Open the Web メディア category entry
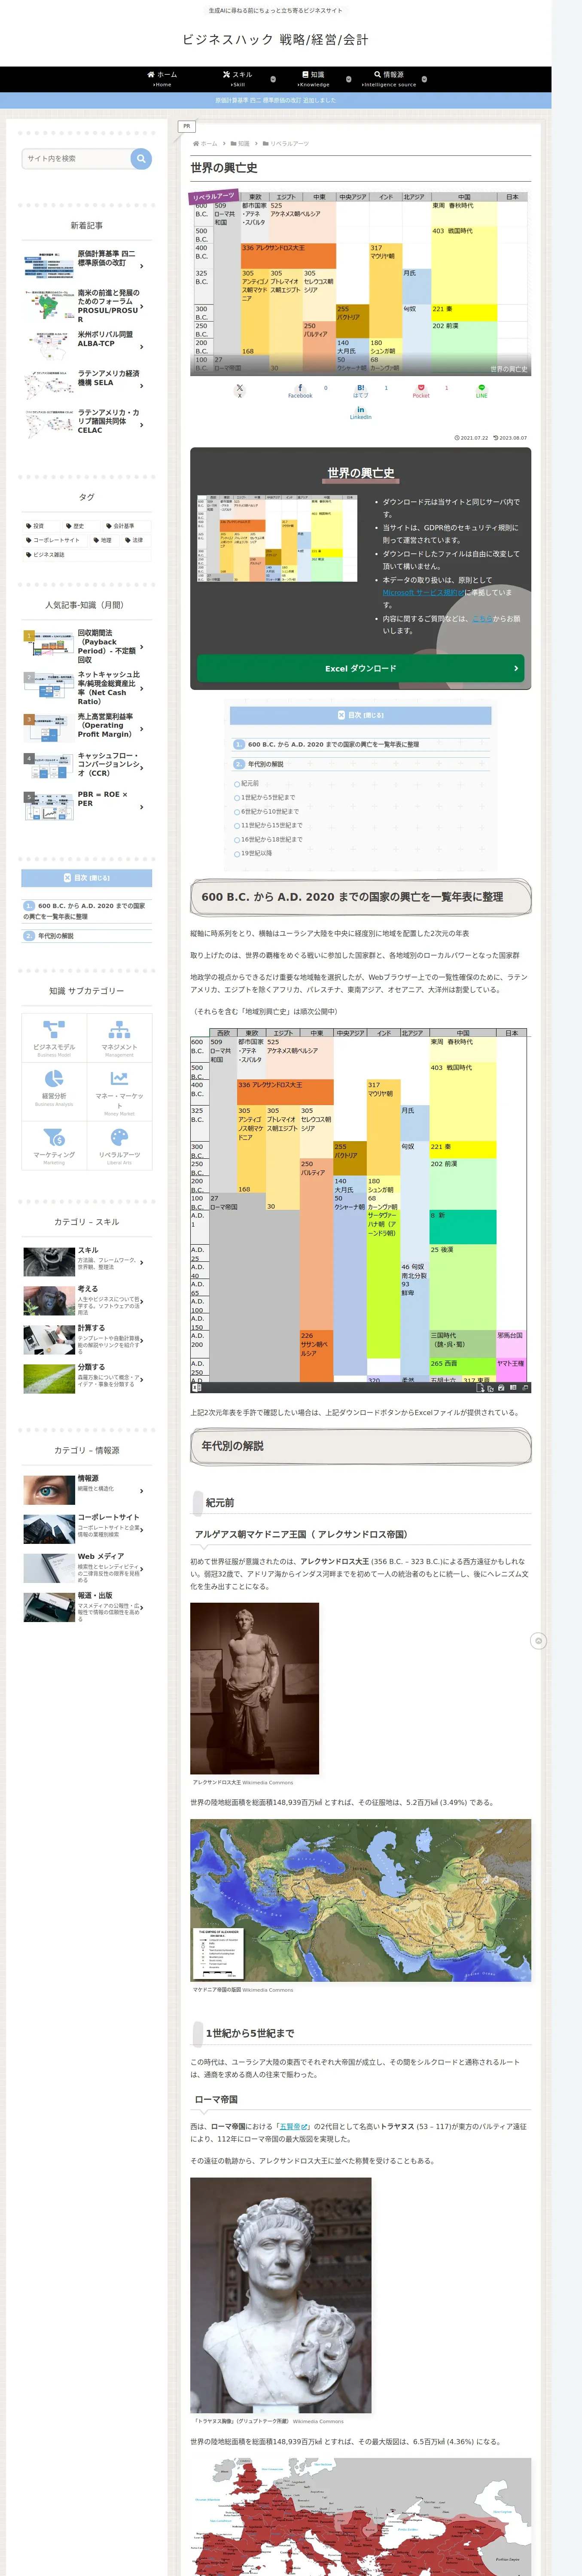Viewport: 582px width, 2576px height. pos(87,1568)
